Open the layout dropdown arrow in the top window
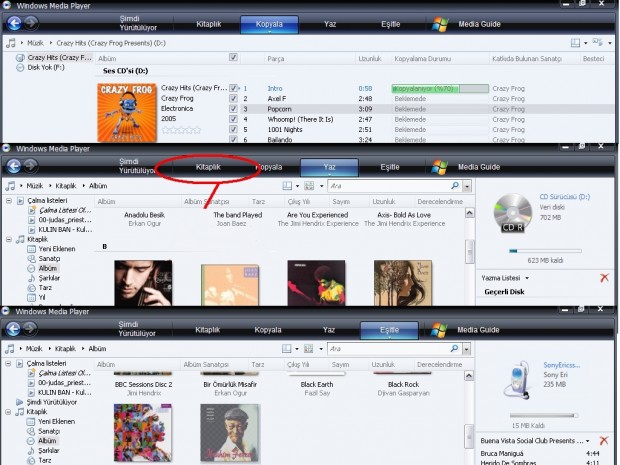 (586, 43)
